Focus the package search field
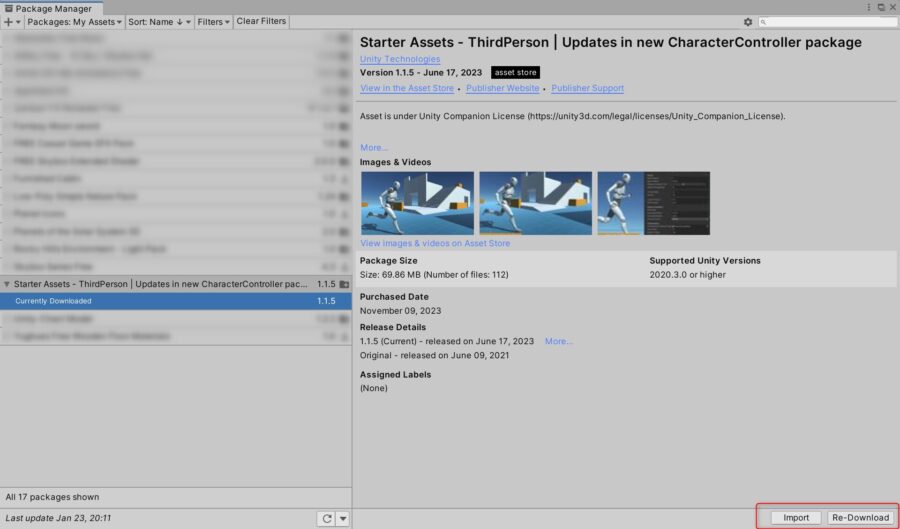The image size is (900, 529). coord(828,22)
